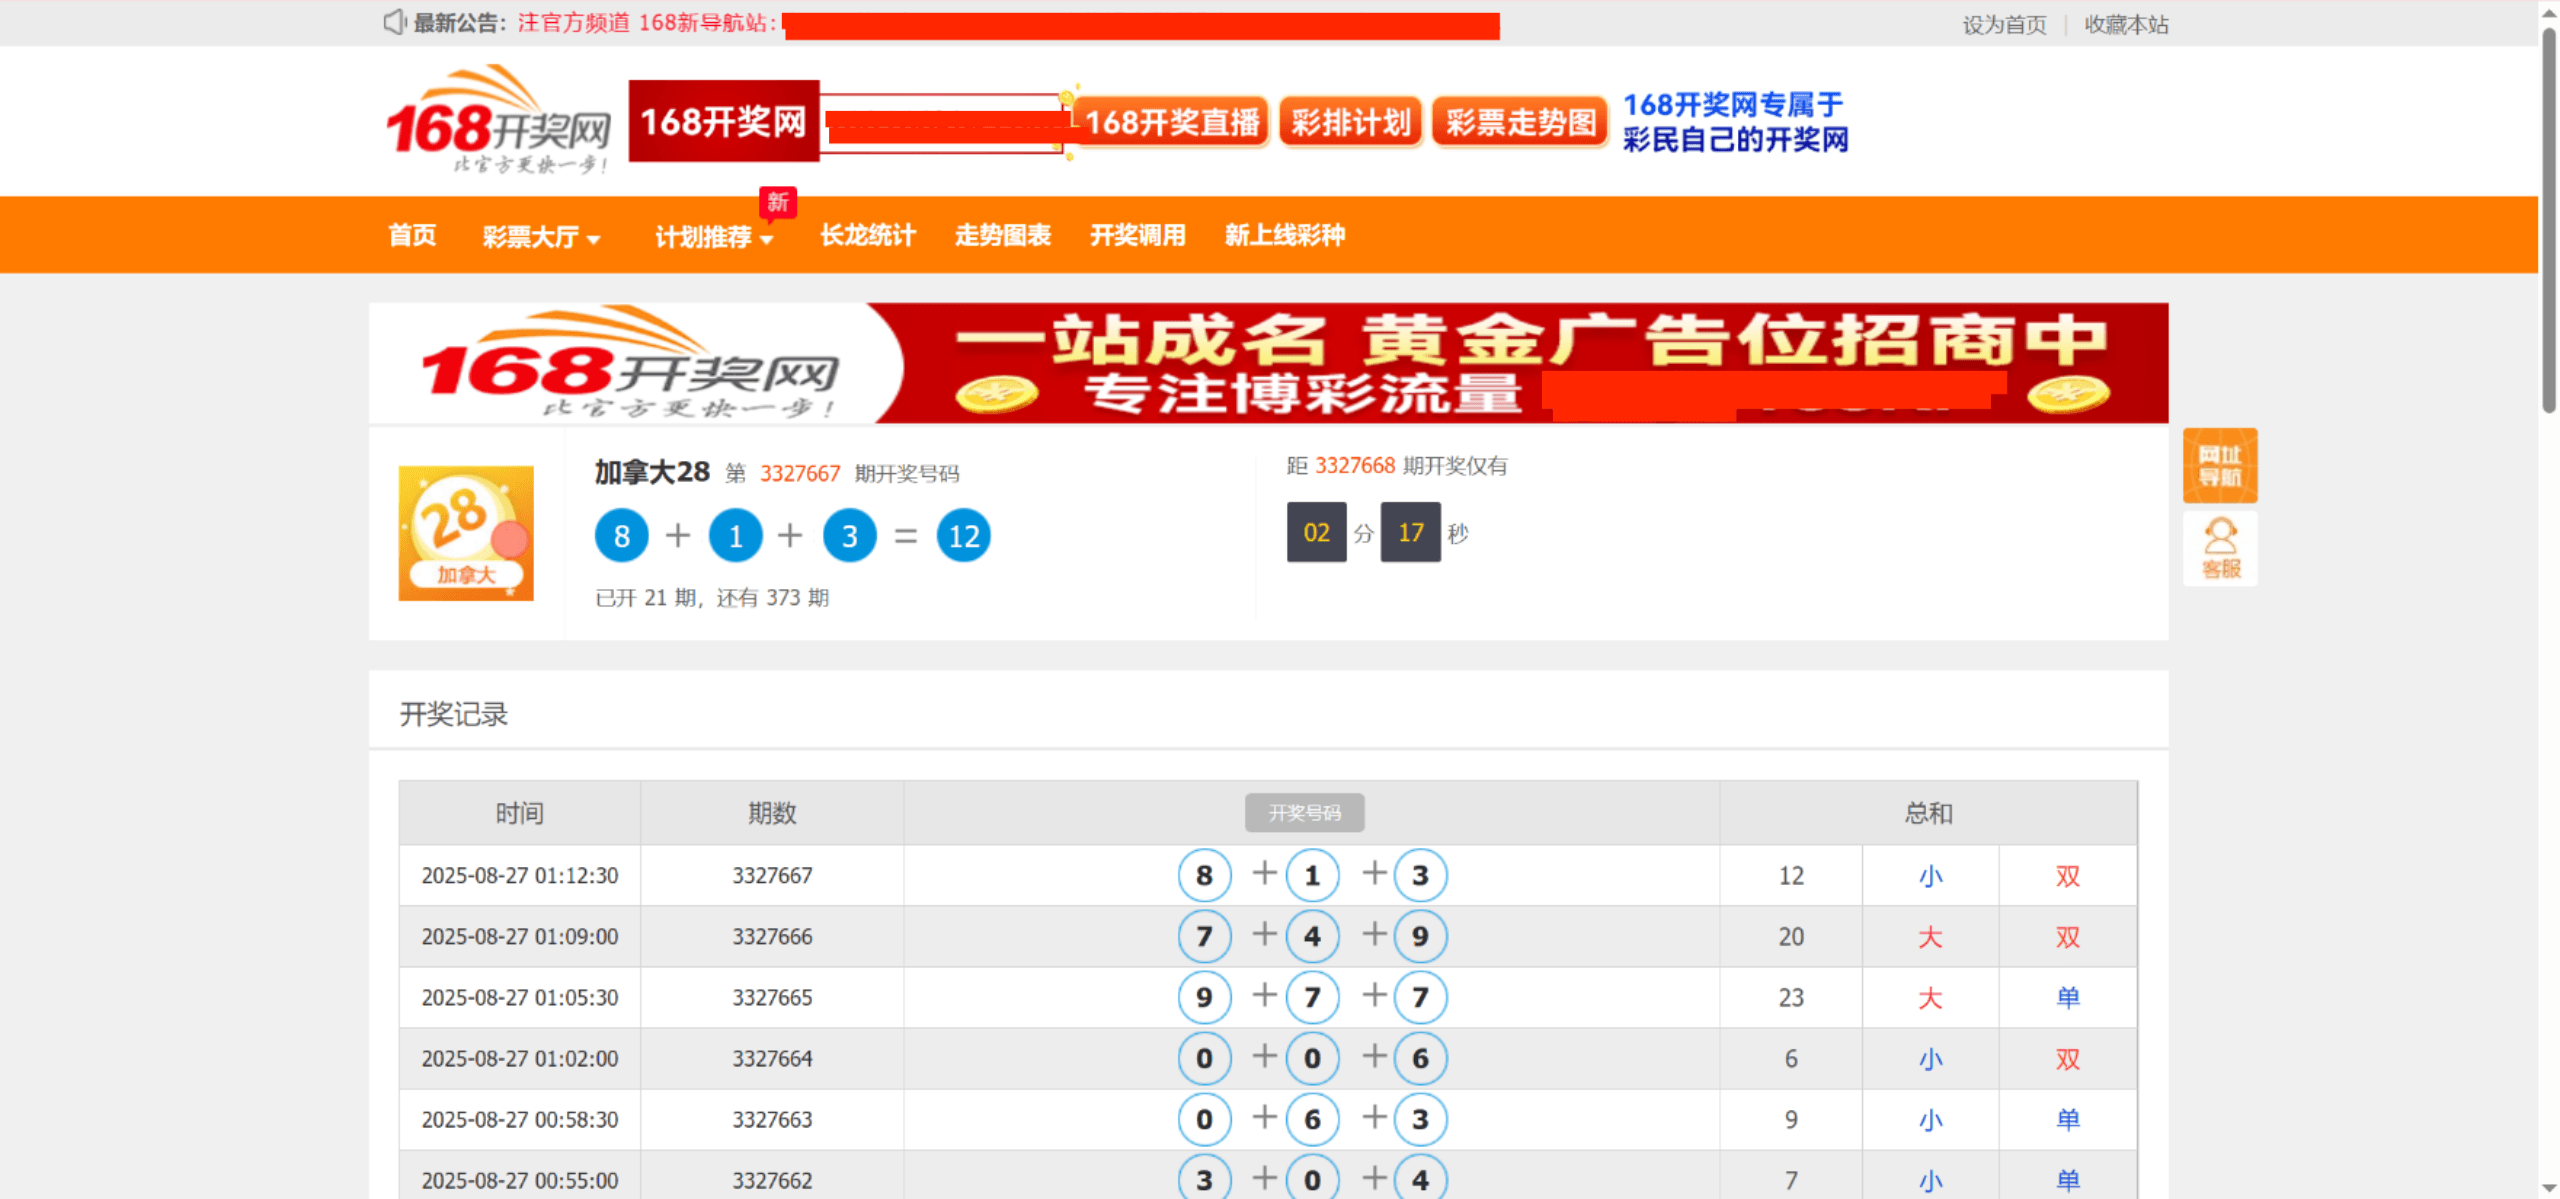Click the 加拿大28 lottery thumbnail icon

click(x=466, y=533)
